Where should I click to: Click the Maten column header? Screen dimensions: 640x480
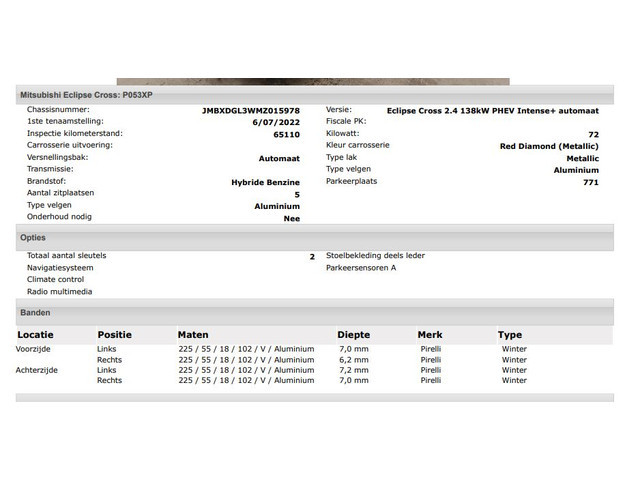click(193, 335)
